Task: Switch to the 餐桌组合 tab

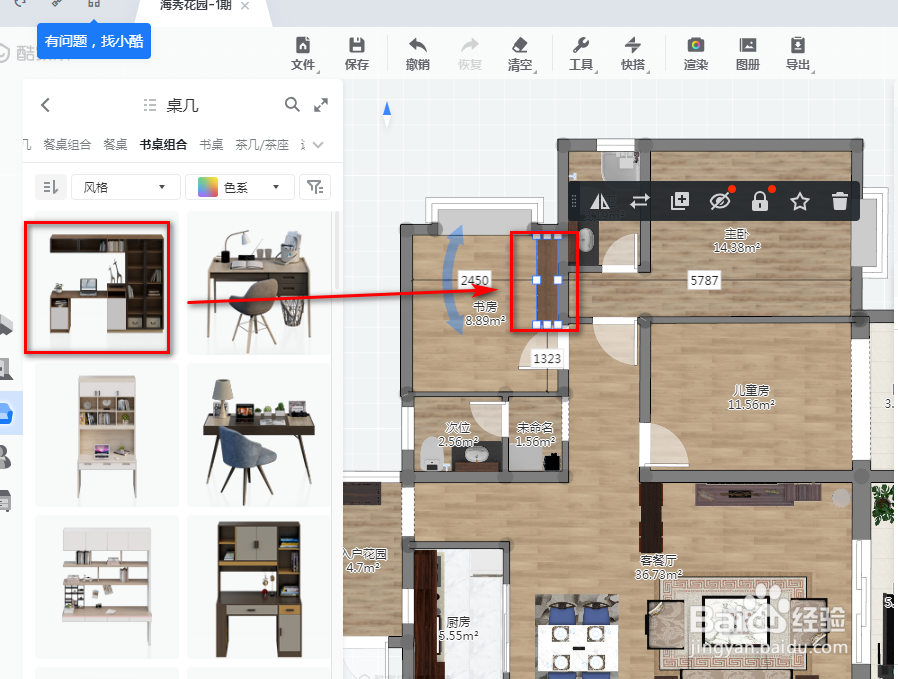Action: [x=67, y=144]
